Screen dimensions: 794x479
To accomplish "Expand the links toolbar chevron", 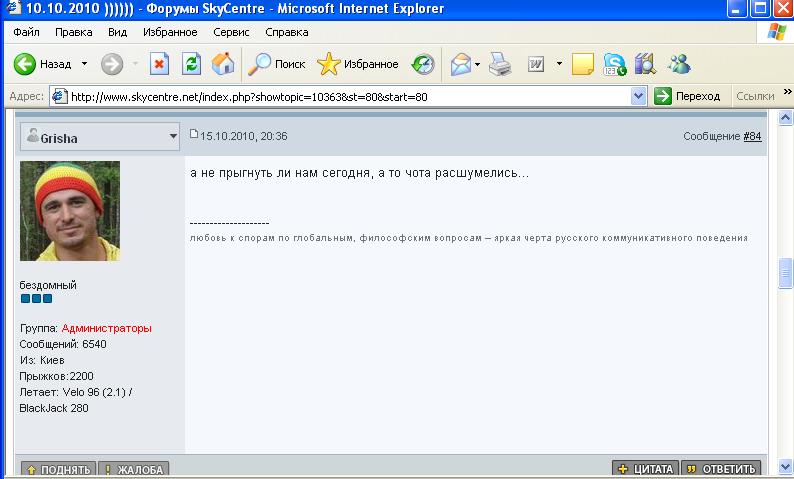I will 787,92.
